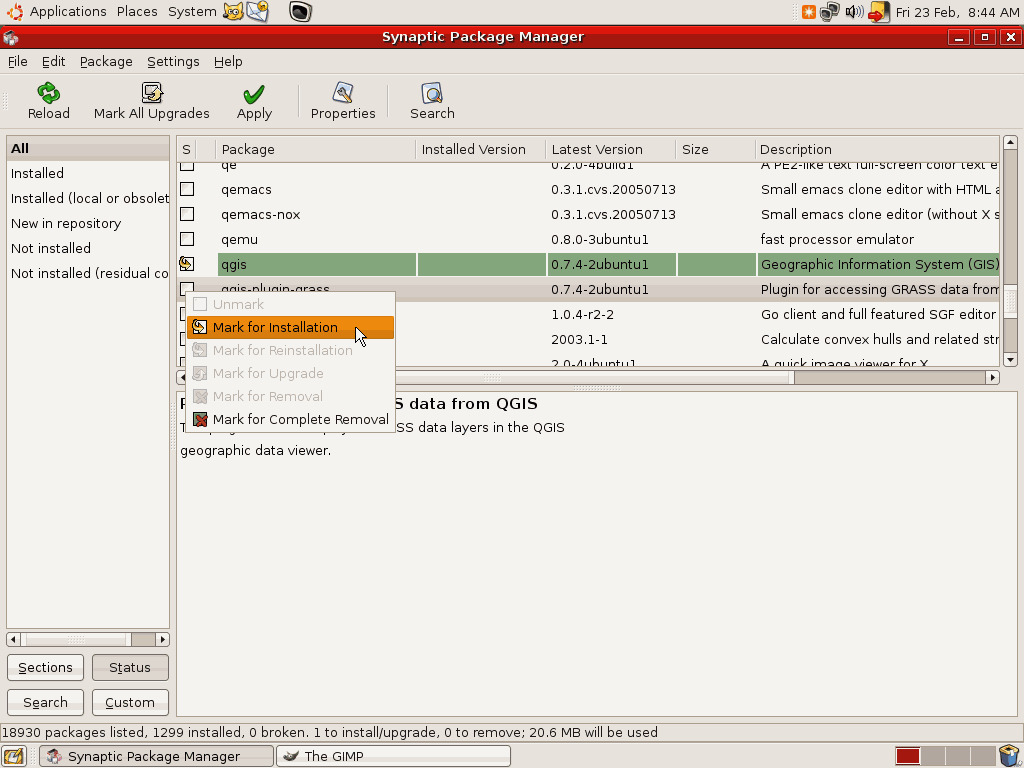
Task: Click the volume speaker tray icon
Action: tap(854, 12)
